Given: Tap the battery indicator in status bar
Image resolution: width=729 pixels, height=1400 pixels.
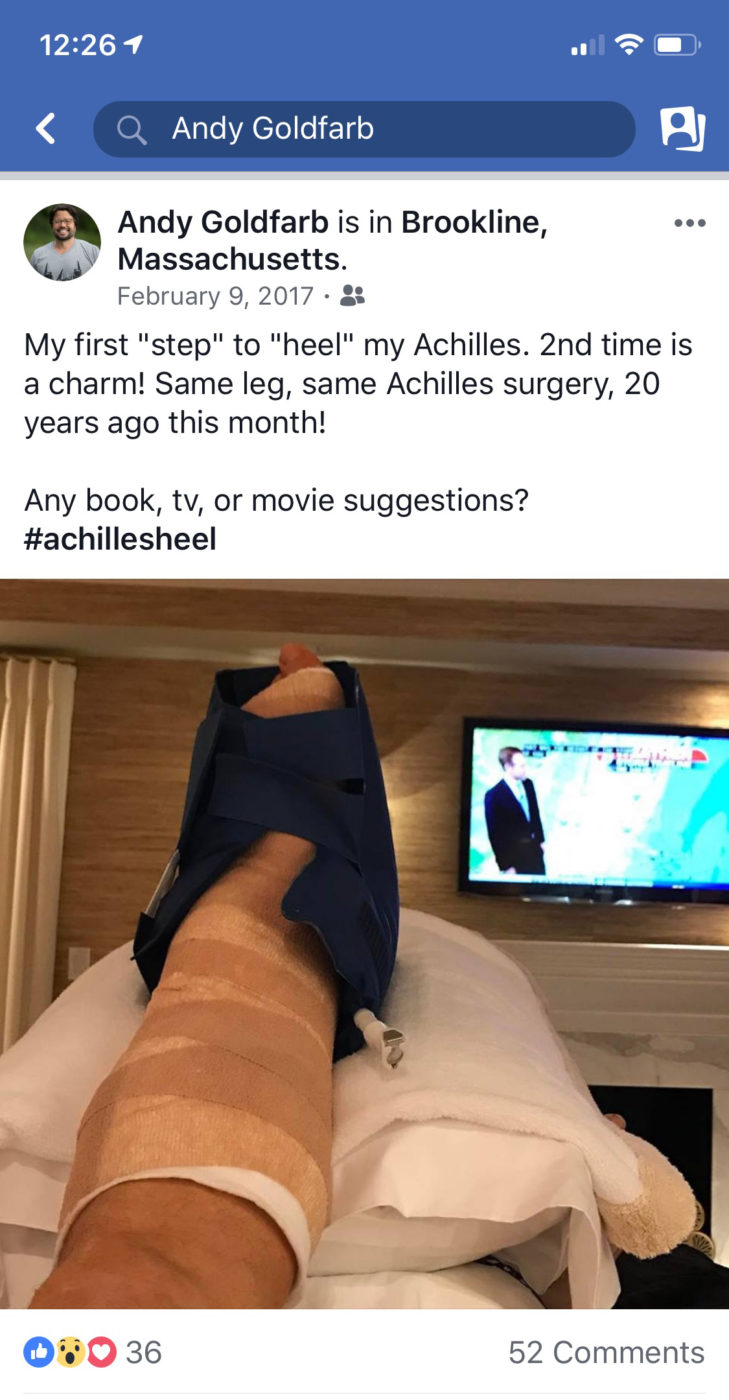Looking at the screenshot, I should click(x=677, y=45).
